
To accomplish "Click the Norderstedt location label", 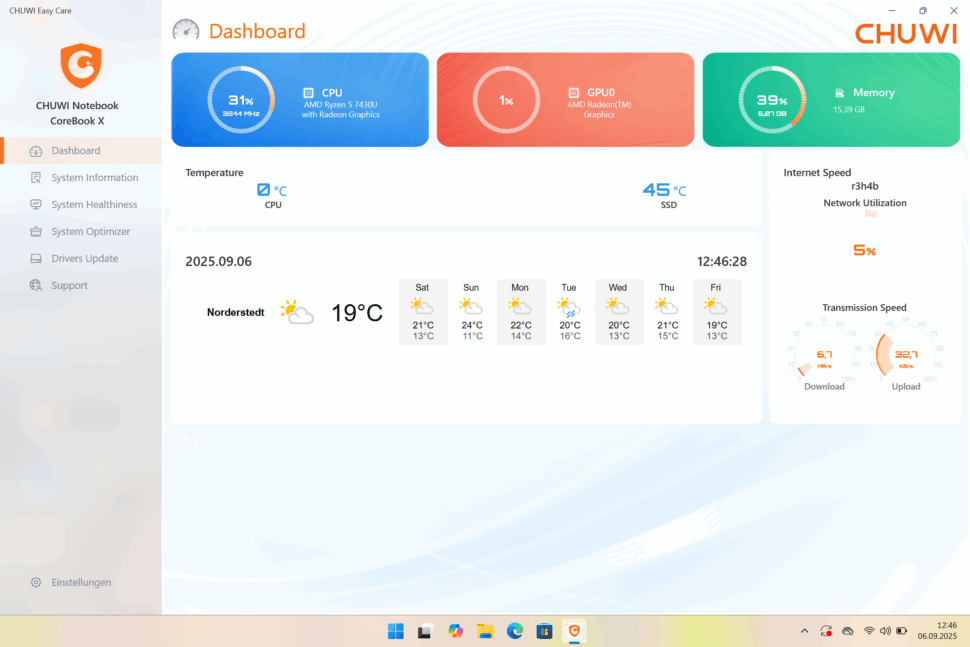I will 236,312.
